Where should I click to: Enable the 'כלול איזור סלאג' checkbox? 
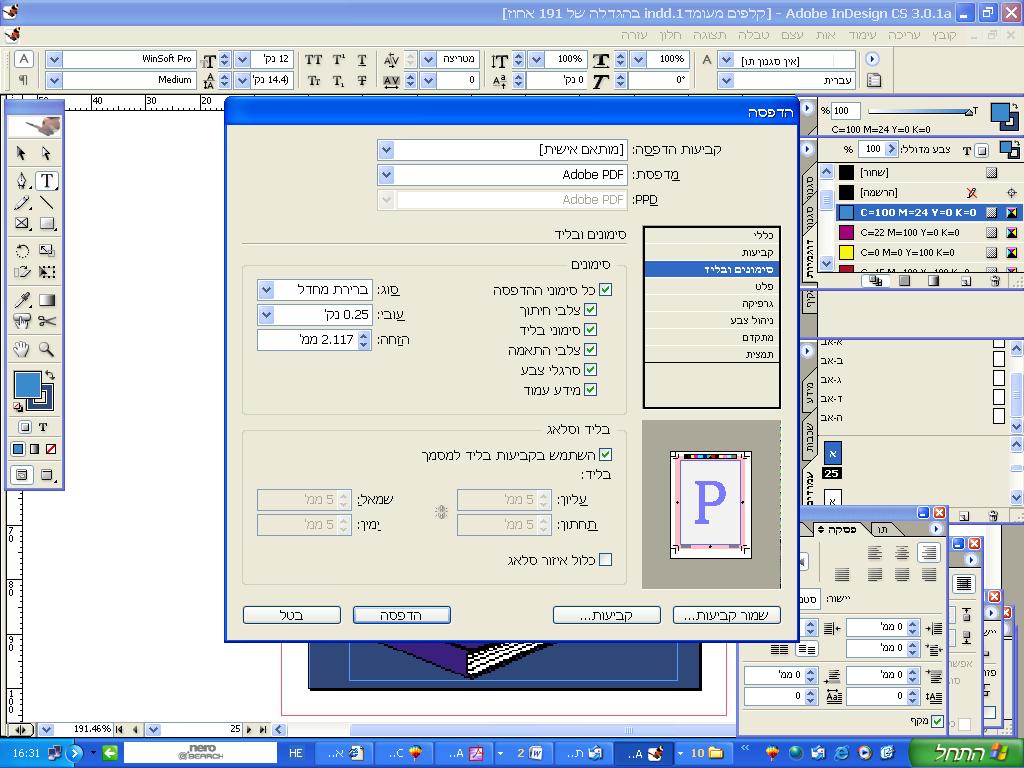pyautogui.click(x=605, y=560)
